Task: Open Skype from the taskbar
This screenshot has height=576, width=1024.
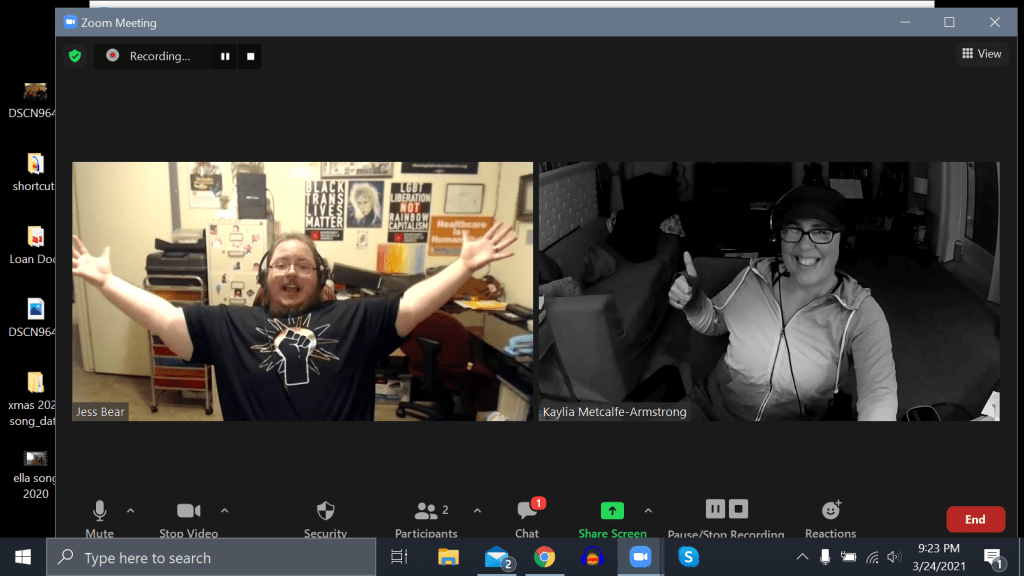Action: (688, 557)
